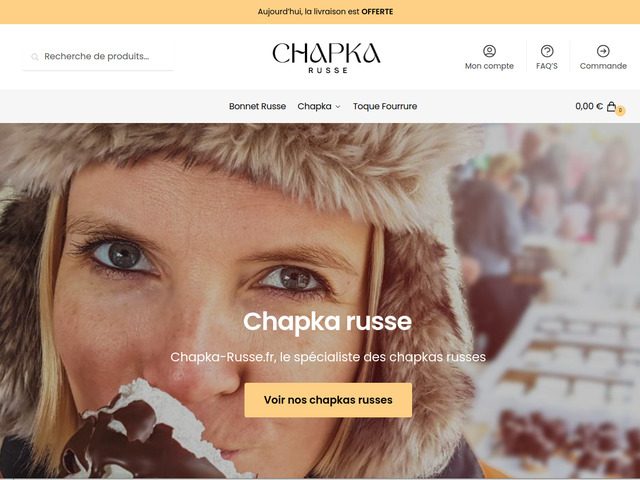
Task: Open the 'Chapka' menu item
Action: [x=314, y=106]
